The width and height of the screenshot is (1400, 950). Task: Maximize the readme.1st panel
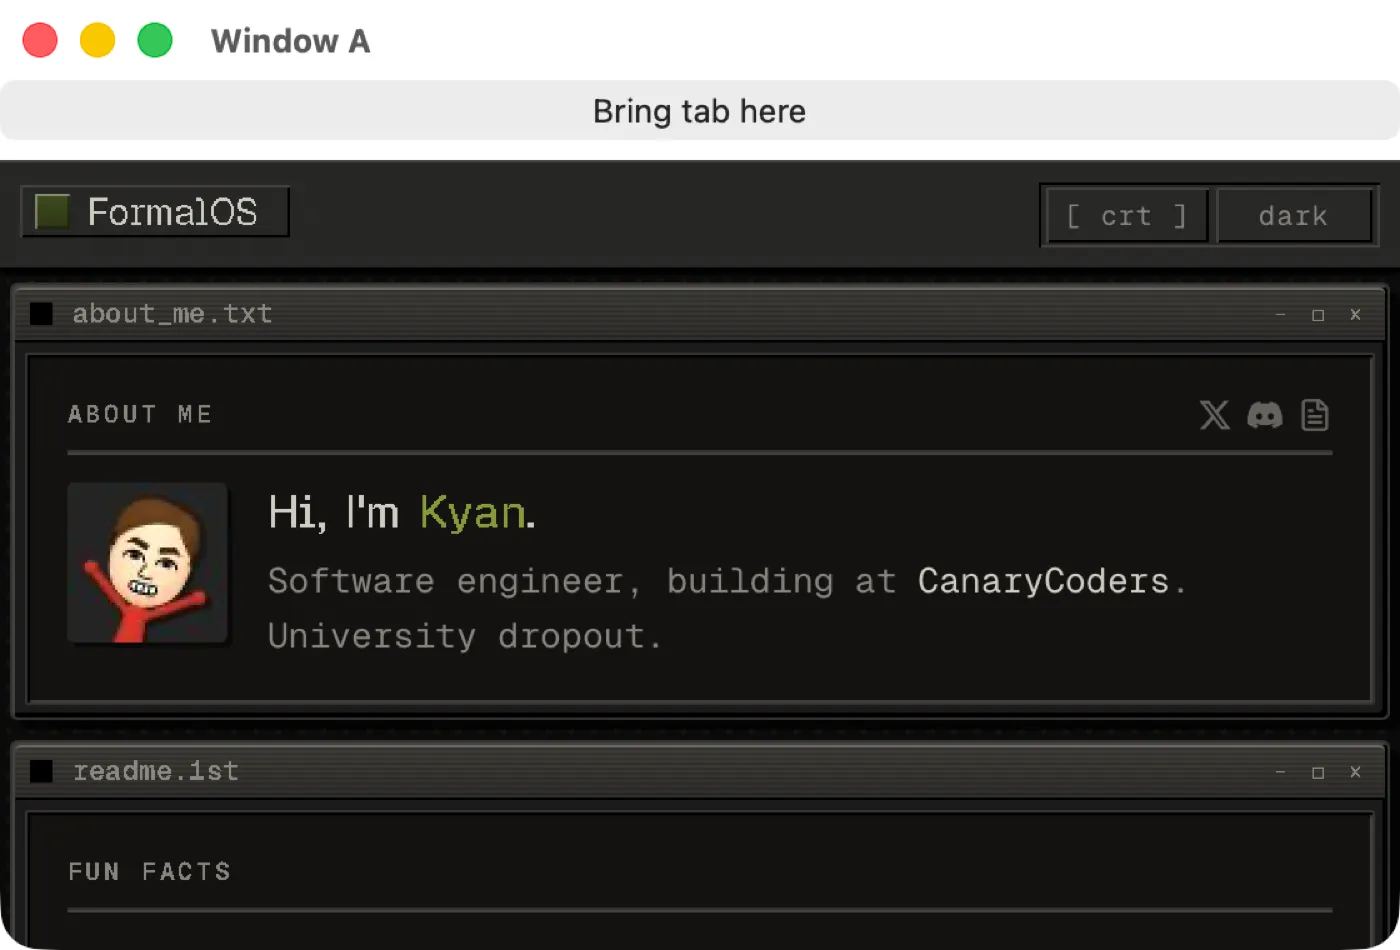click(1318, 772)
